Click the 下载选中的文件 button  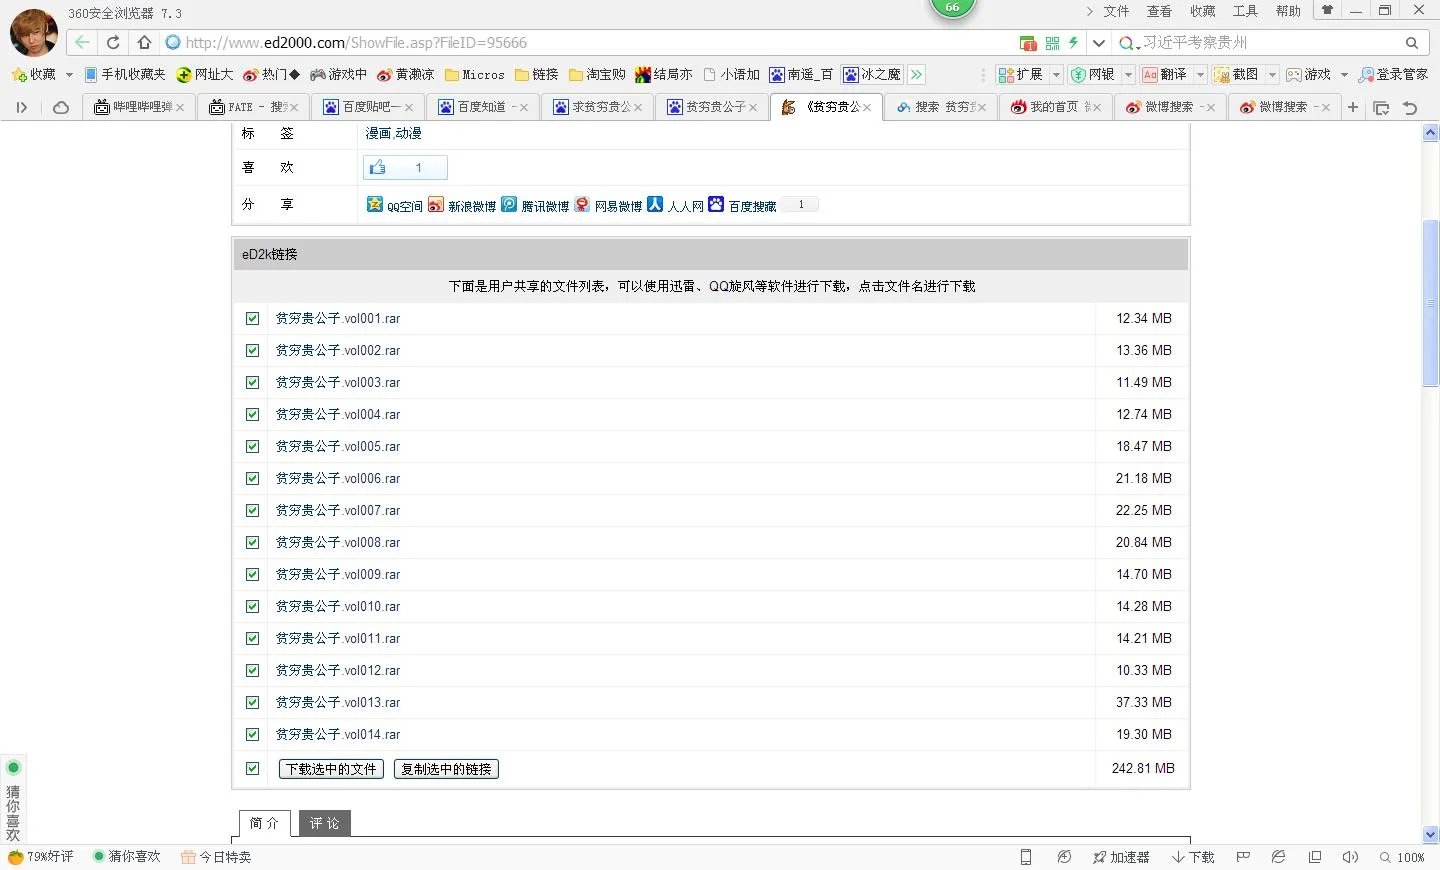click(330, 769)
